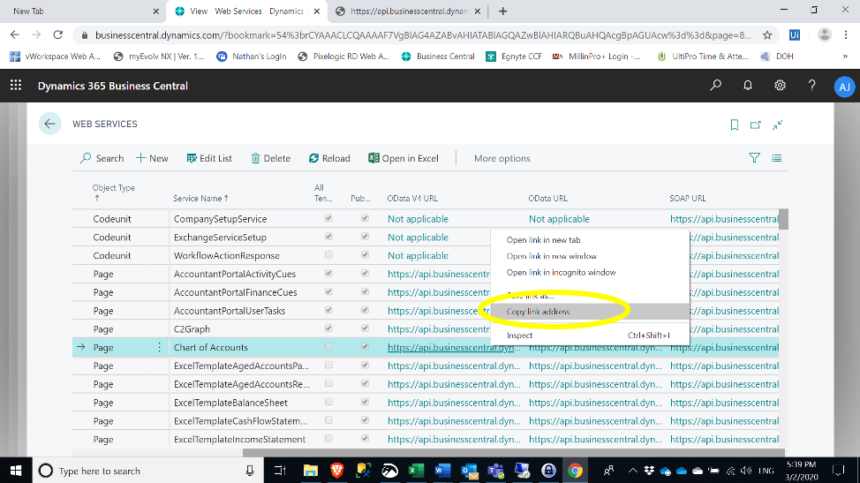Viewport: 860px width, 483px height.
Task: Open File Explorer from taskbar
Action: point(310,470)
